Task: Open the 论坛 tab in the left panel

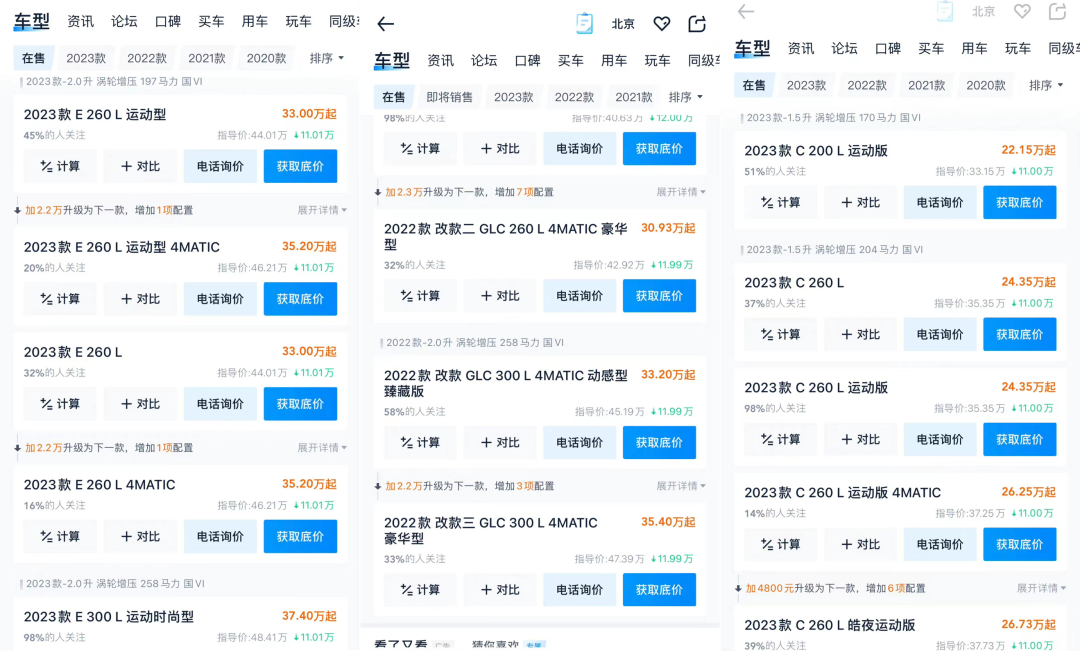Action: tap(124, 21)
